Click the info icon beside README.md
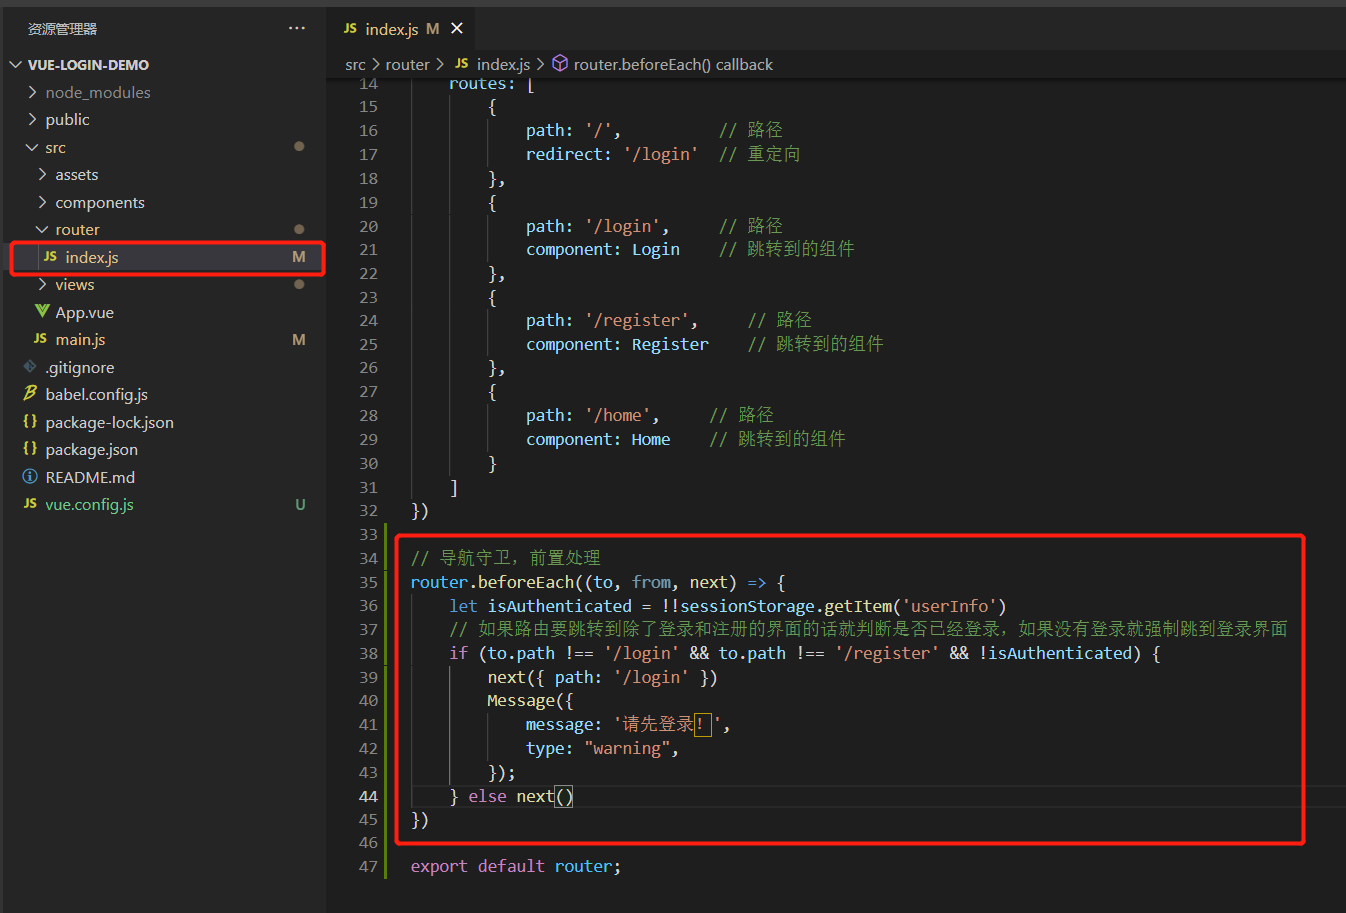Screen dimensions: 1346x913 (30, 477)
